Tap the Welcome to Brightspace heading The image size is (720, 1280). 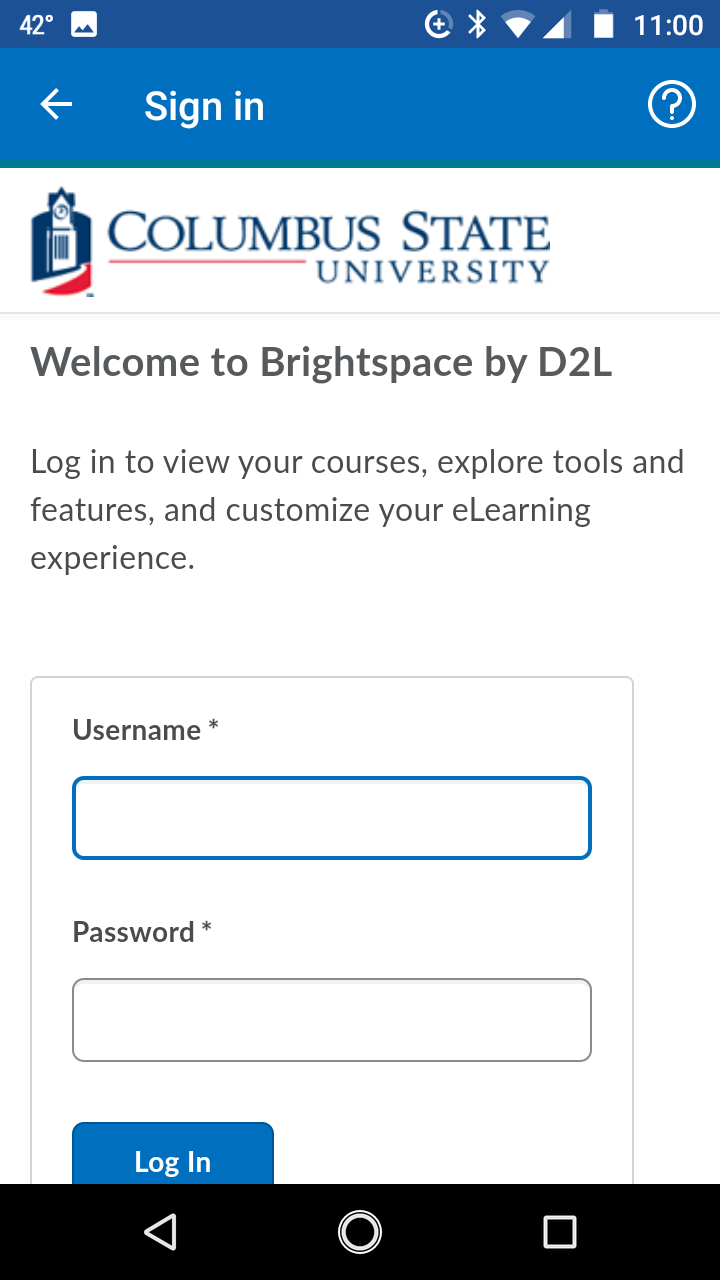point(321,362)
